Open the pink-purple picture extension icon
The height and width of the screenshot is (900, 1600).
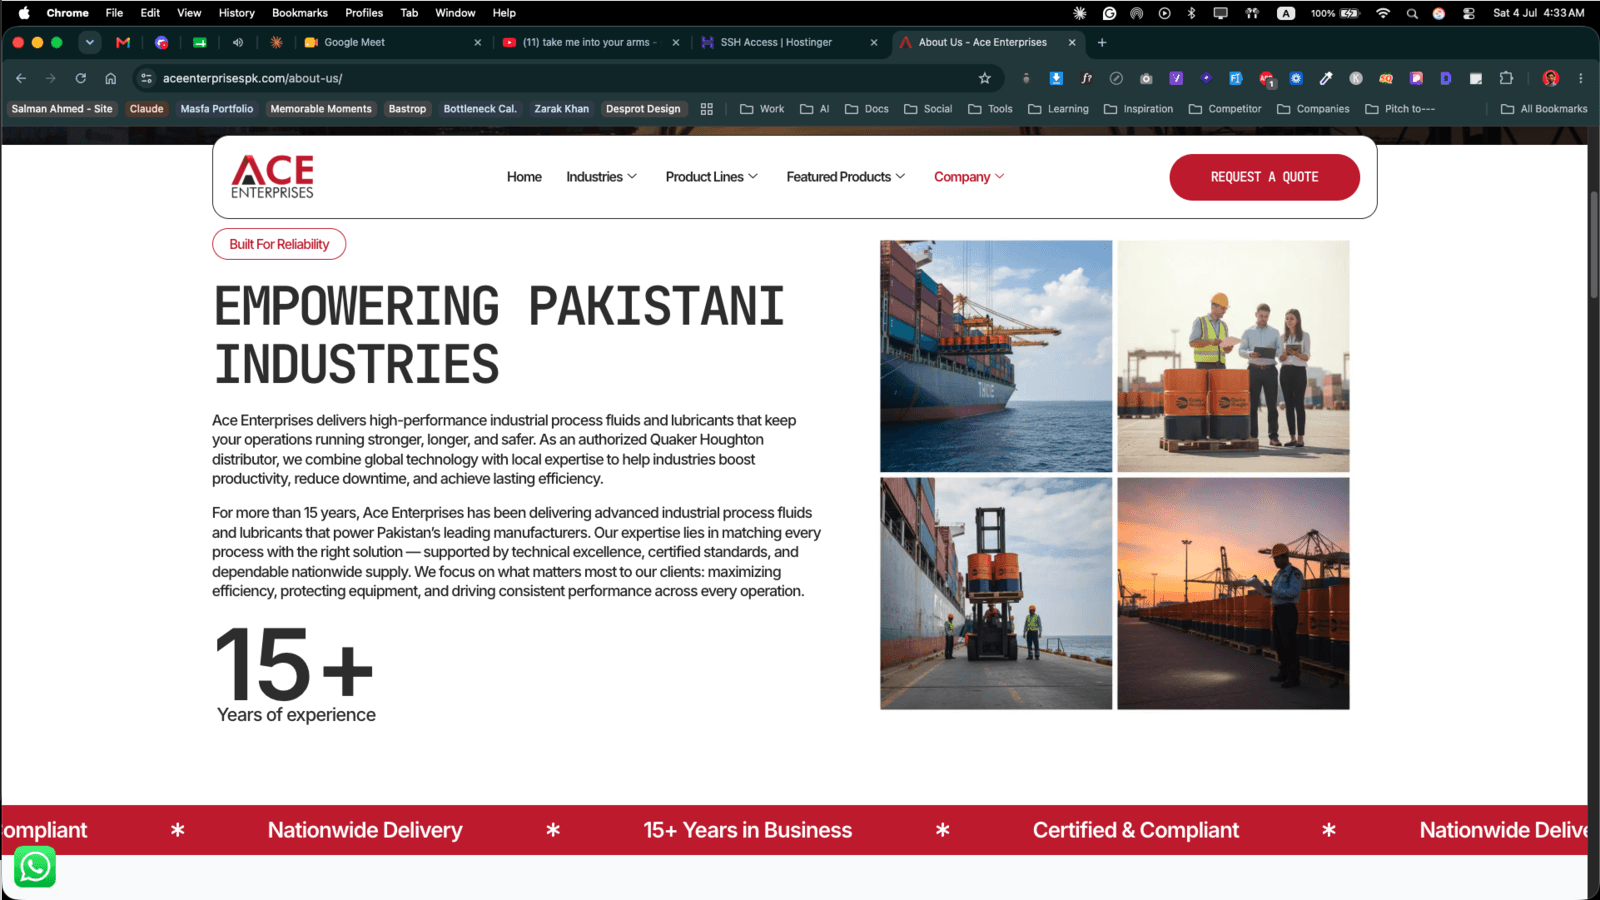(1416, 78)
